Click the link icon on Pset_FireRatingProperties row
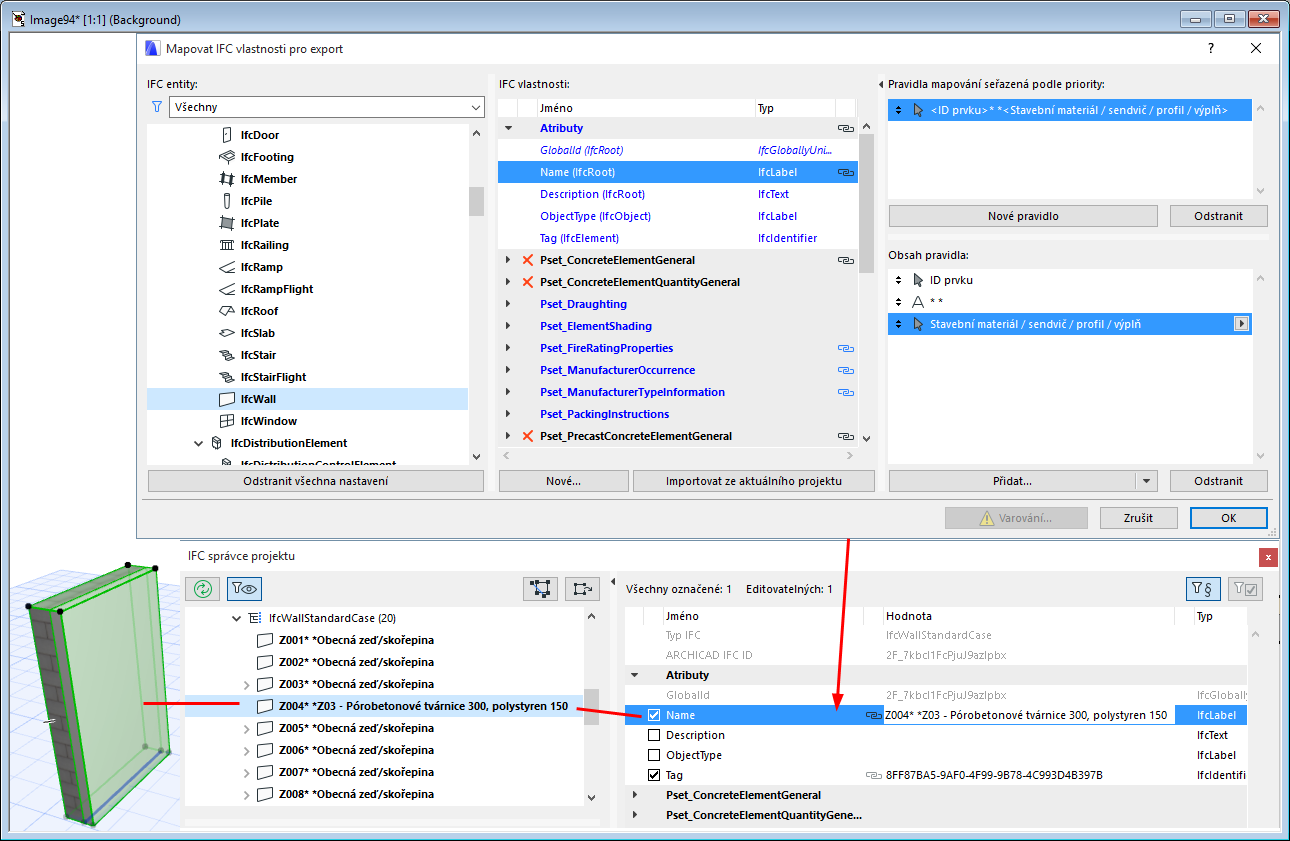Viewport: 1290px width, 841px height. 845,349
